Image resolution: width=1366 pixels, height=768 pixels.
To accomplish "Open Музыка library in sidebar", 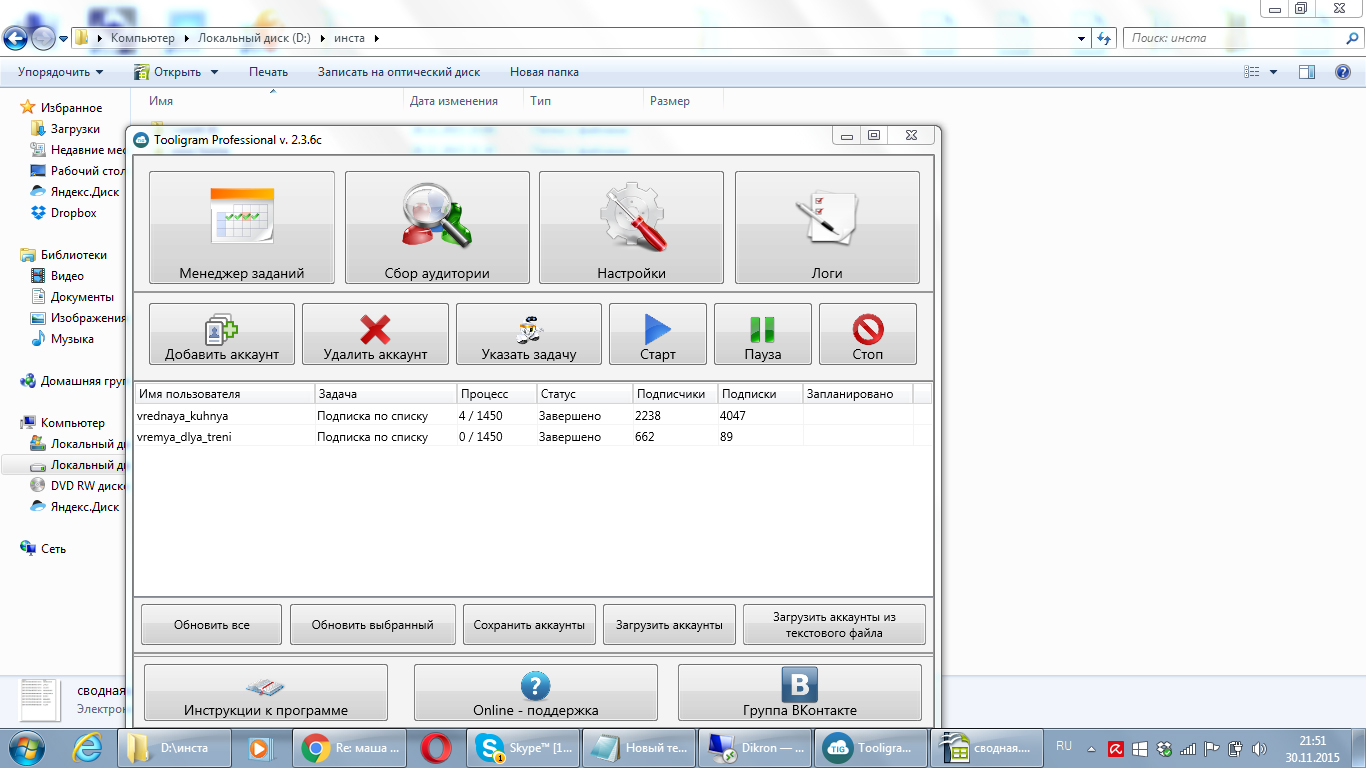I will (x=72, y=339).
